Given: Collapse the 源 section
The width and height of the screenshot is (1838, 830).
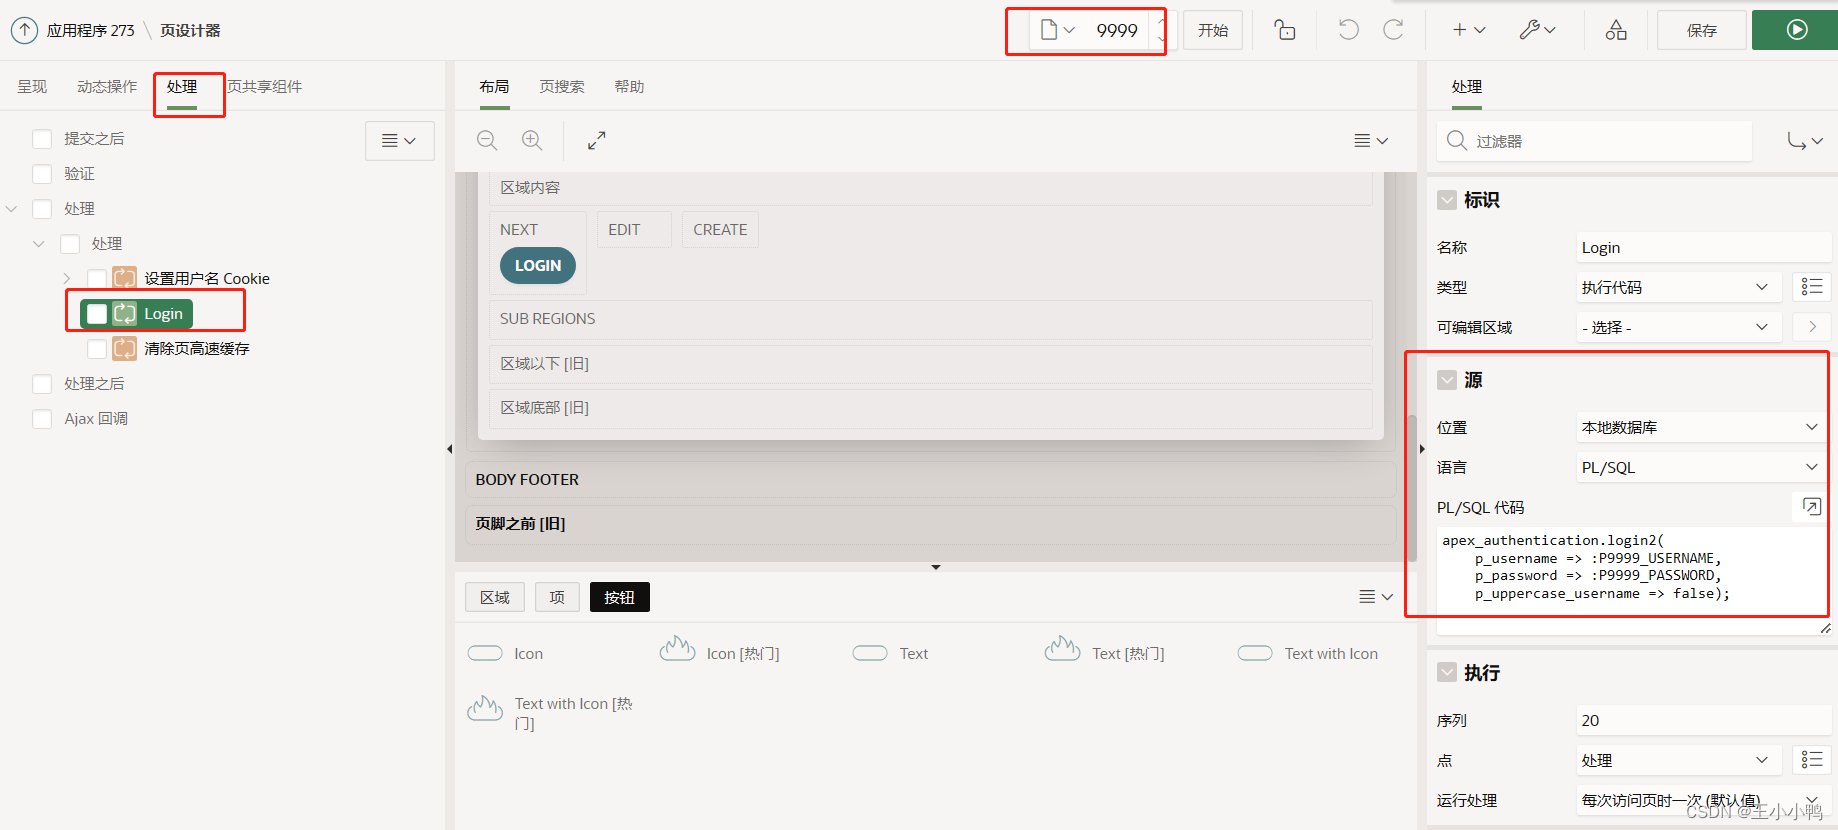Looking at the screenshot, I should pos(1447,380).
